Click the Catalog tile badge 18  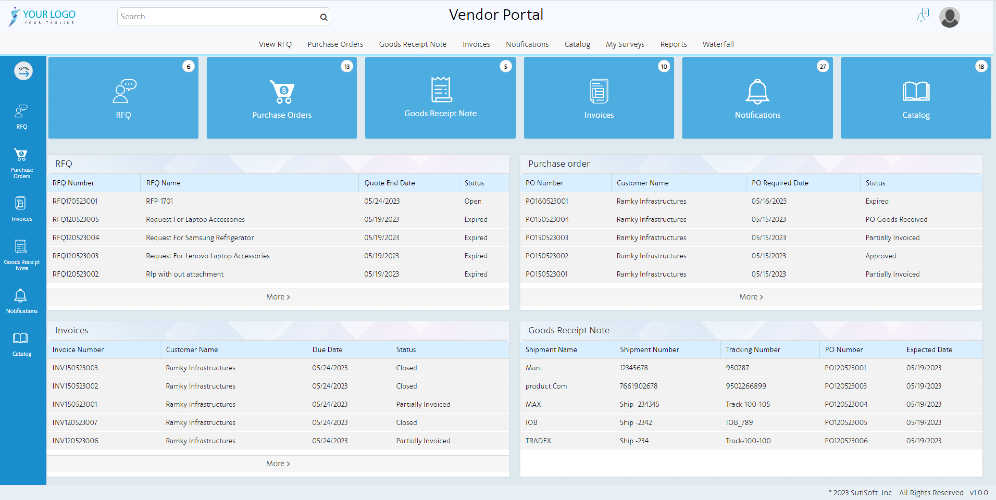click(x=981, y=67)
